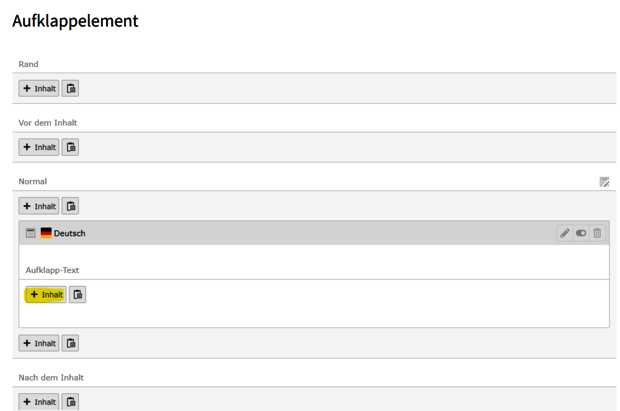
Task: Open Normal column edit icon at right
Action: coord(604,182)
